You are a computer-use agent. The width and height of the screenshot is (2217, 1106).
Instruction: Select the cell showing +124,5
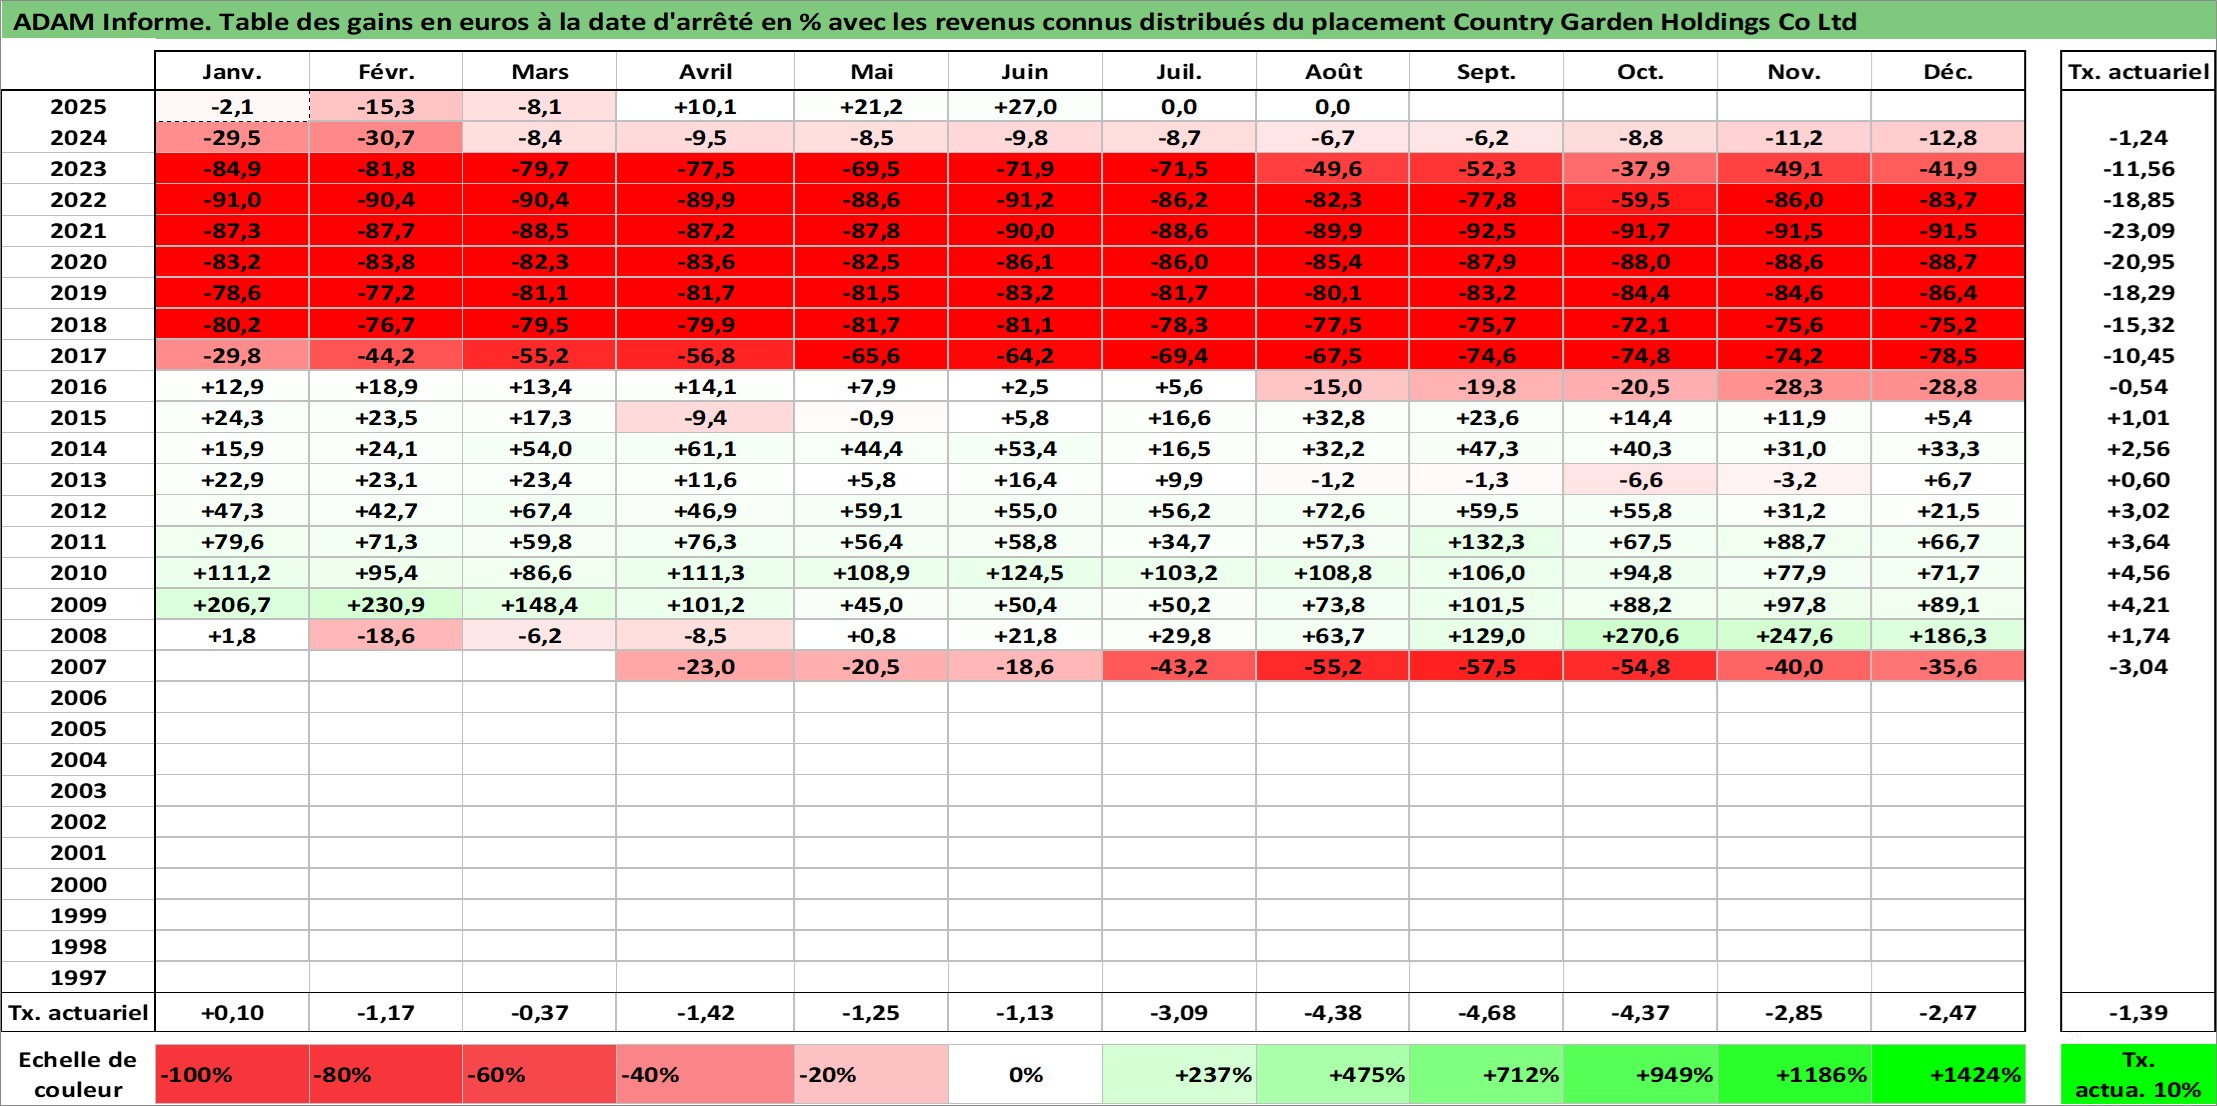pos(1025,573)
